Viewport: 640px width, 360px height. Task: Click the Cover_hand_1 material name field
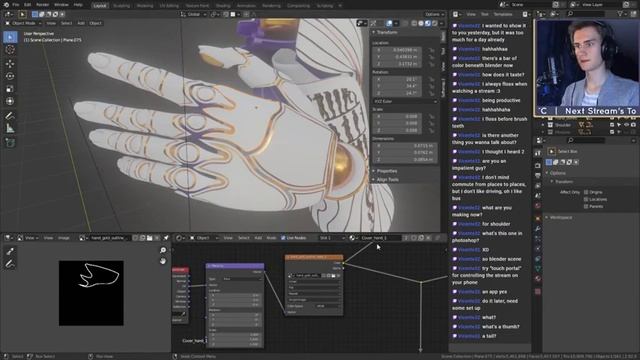coord(380,238)
